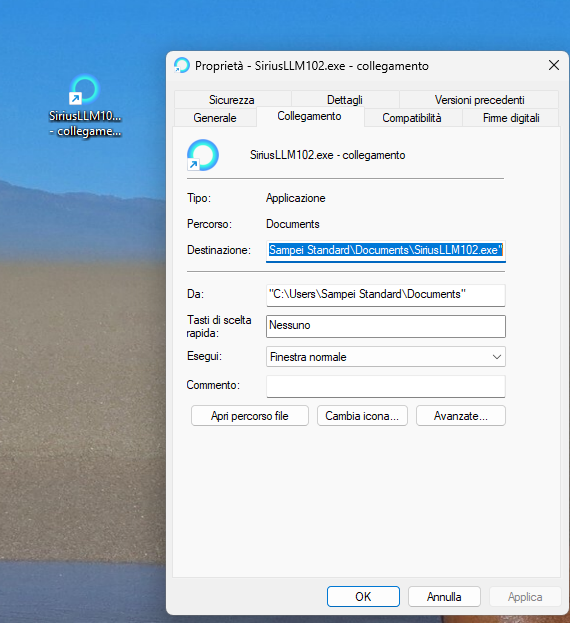Open the Cambia icona dialog

click(x=362, y=416)
